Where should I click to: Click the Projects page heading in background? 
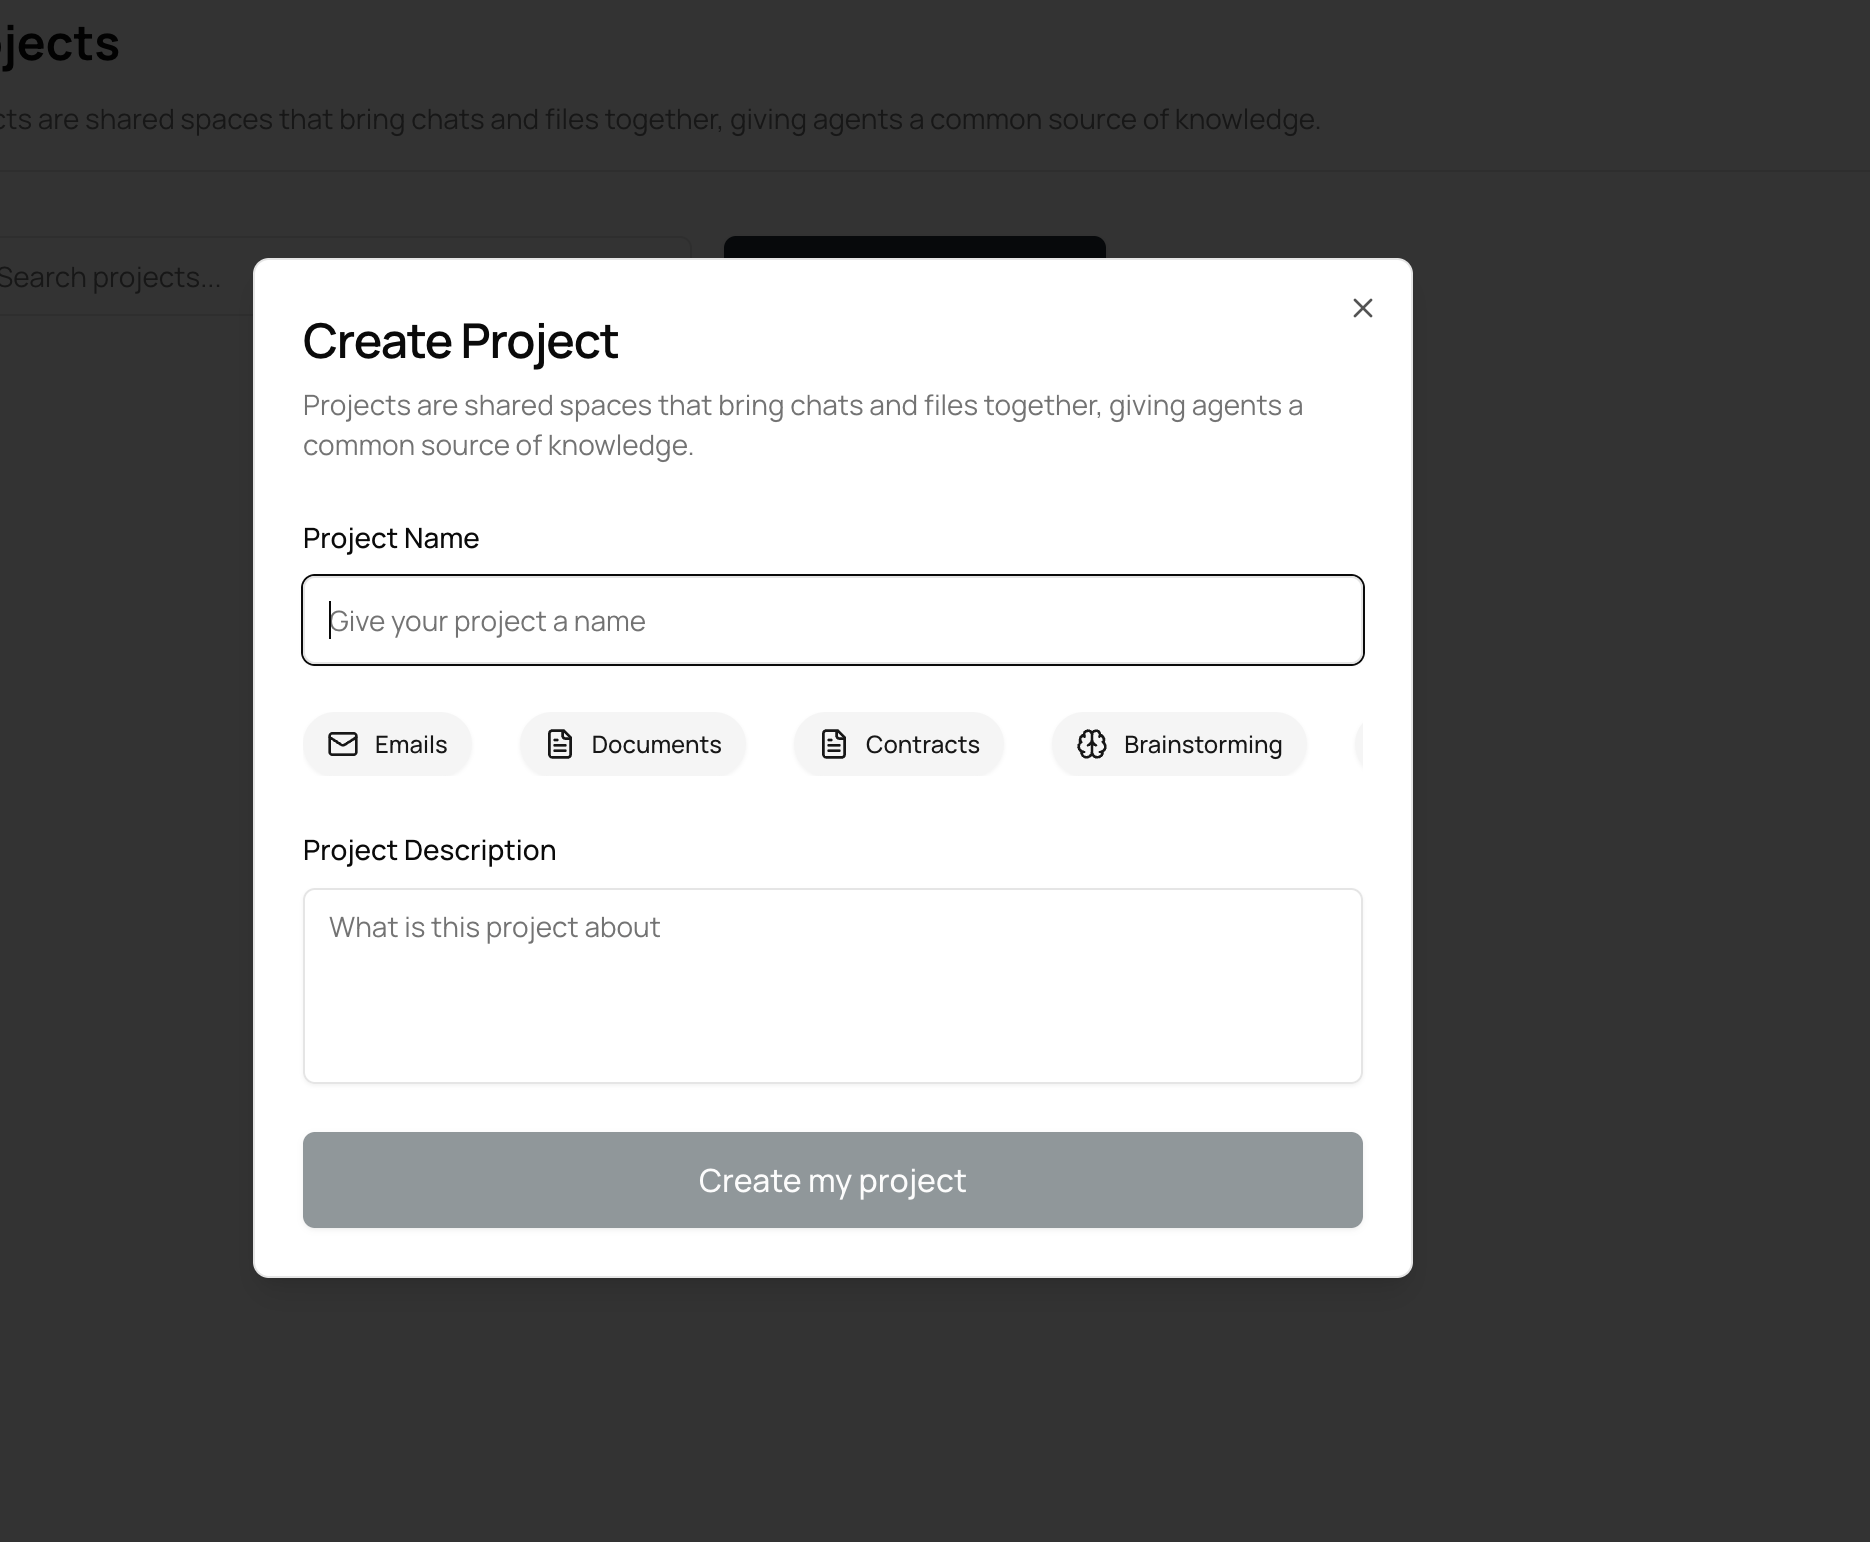point(60,43)
